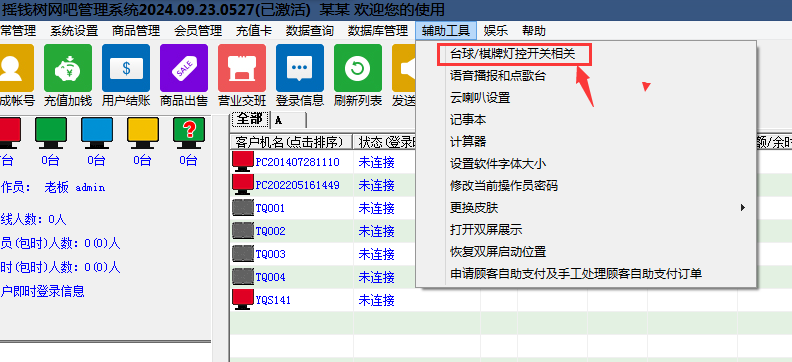
Task: Open the 数据库管理 menu
Action: point(378,31)
